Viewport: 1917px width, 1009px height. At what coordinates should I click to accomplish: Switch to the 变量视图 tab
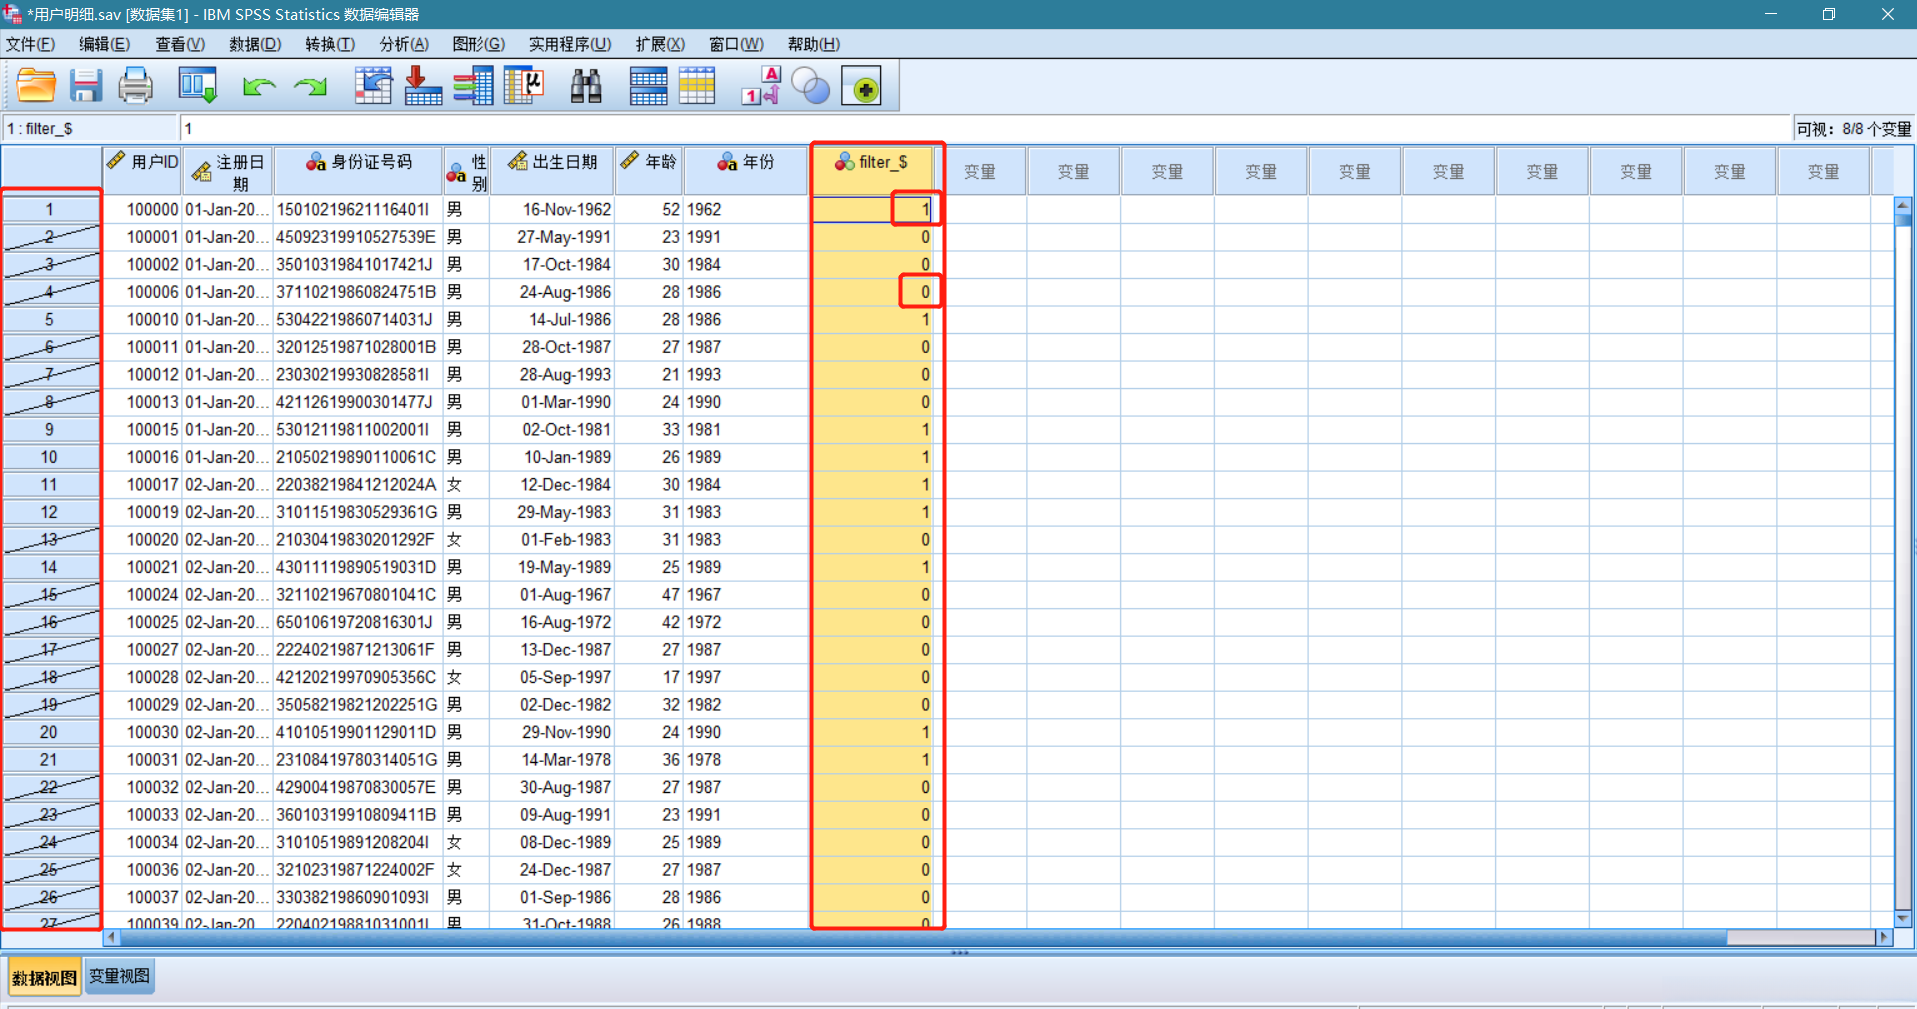point(119,976)
